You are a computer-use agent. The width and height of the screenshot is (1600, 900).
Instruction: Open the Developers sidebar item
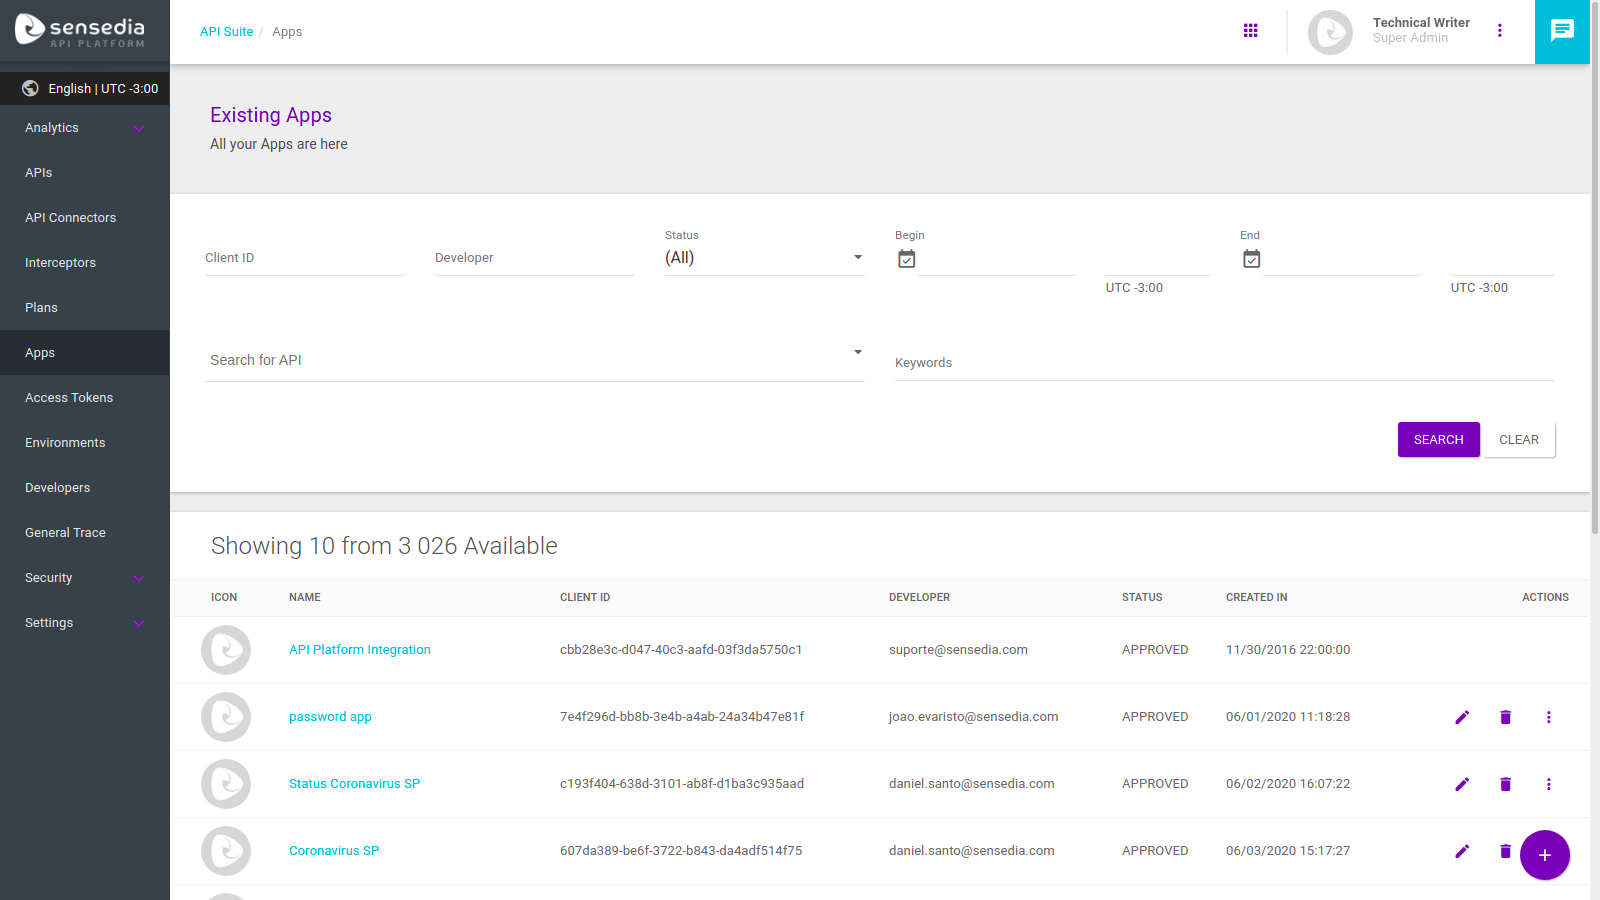(57, 488)
